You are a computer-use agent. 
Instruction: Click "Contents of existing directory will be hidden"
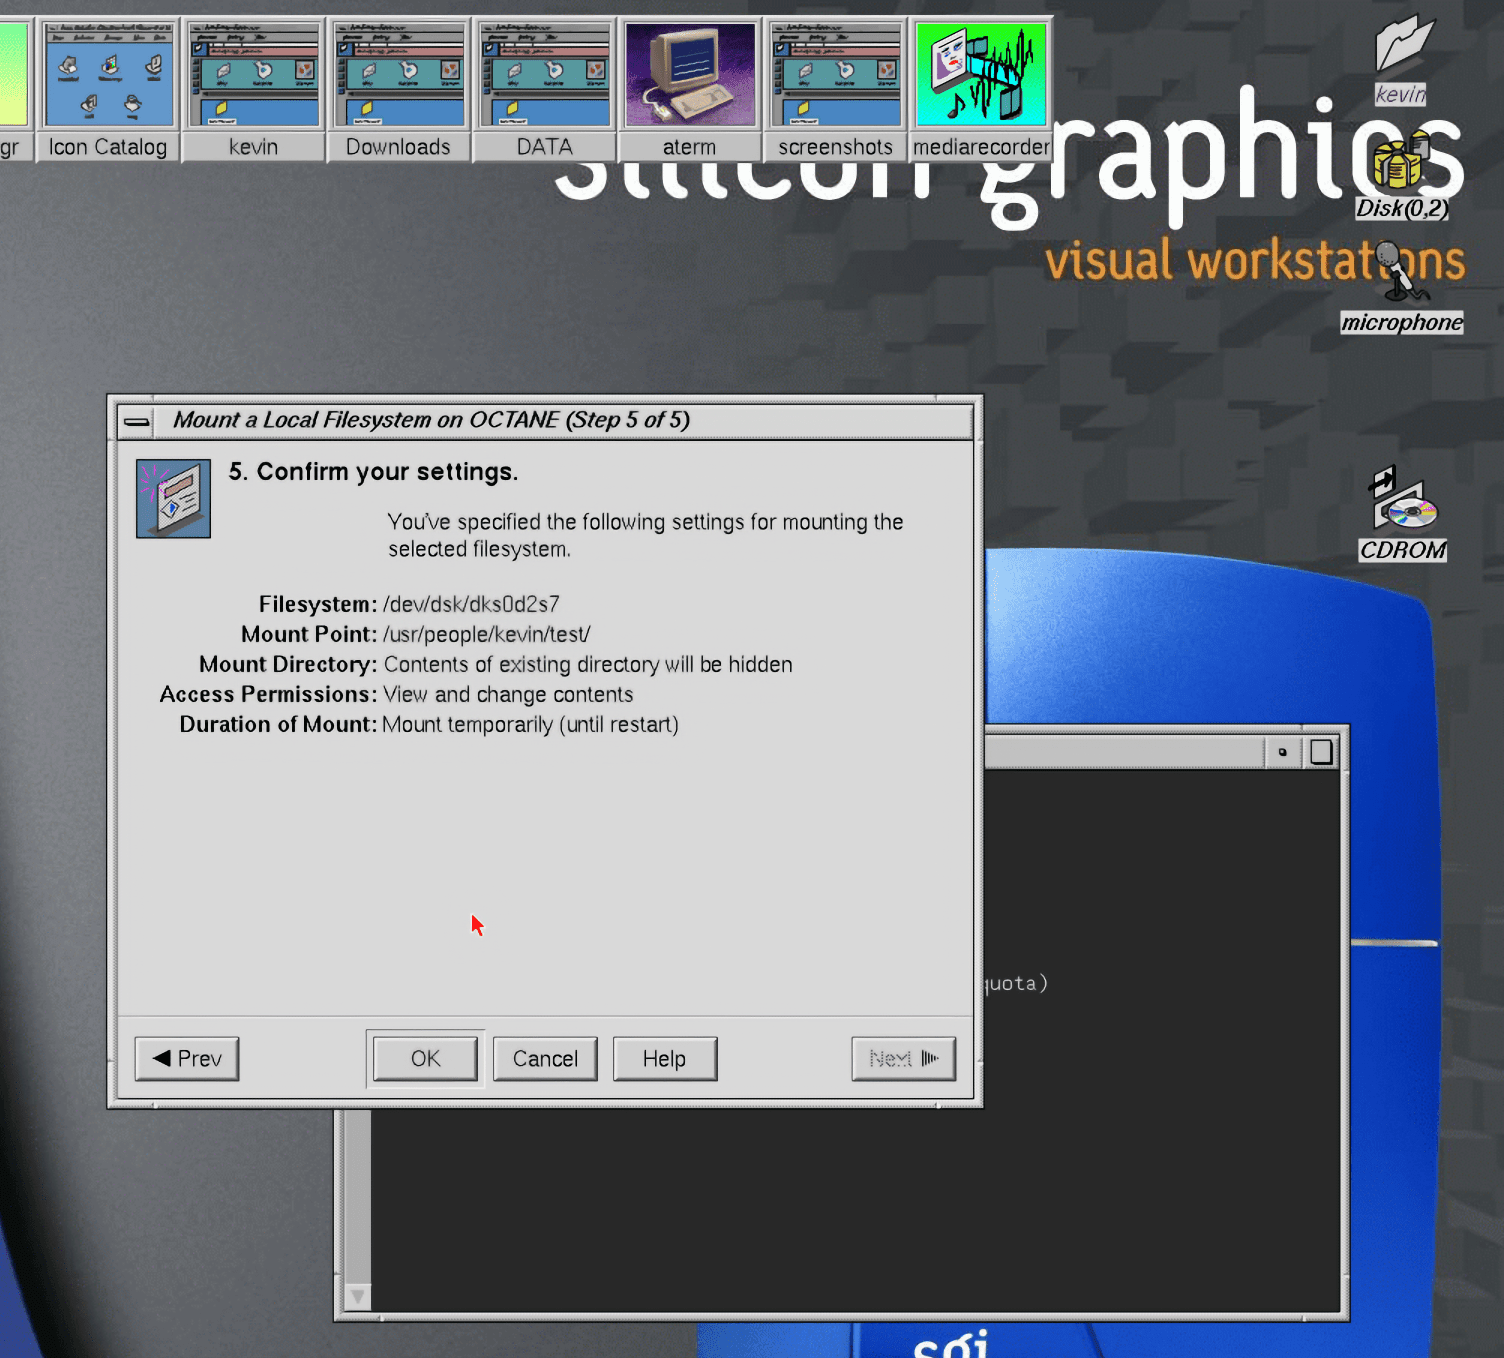pos(588,664)
